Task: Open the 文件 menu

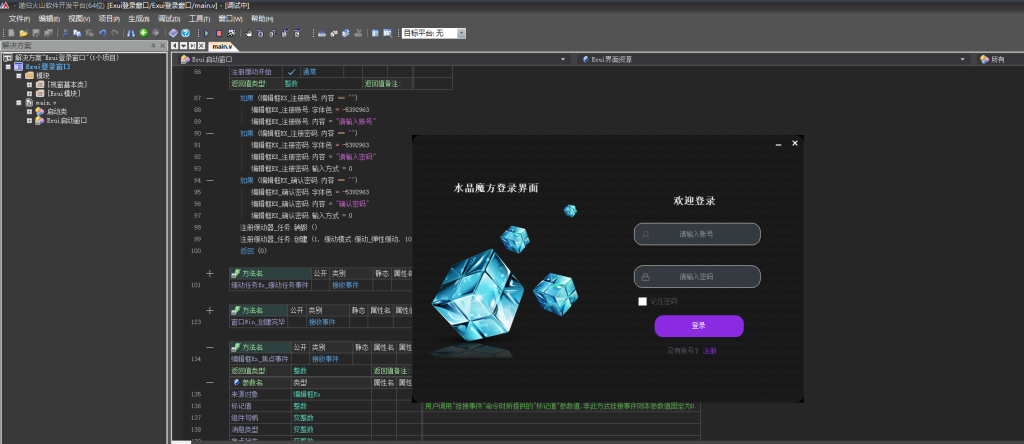Action: (19, 19)
